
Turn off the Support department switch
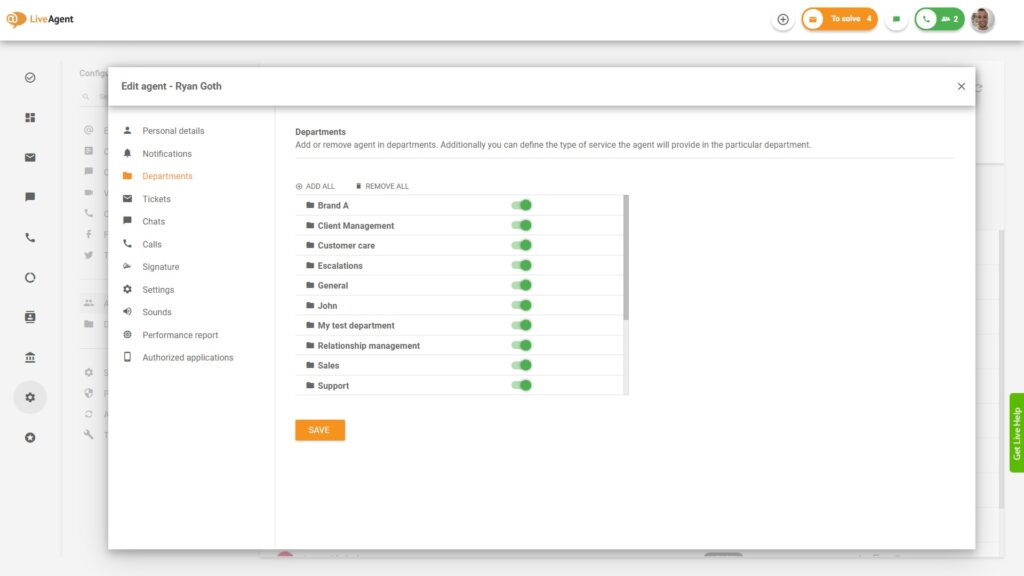tap(521, 385)
